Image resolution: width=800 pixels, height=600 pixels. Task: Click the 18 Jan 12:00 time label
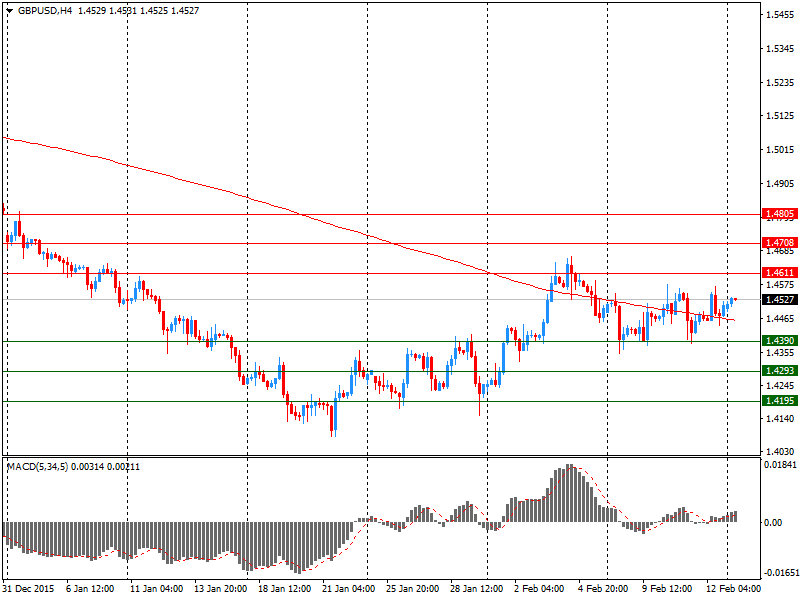click(x=285, y=589)
